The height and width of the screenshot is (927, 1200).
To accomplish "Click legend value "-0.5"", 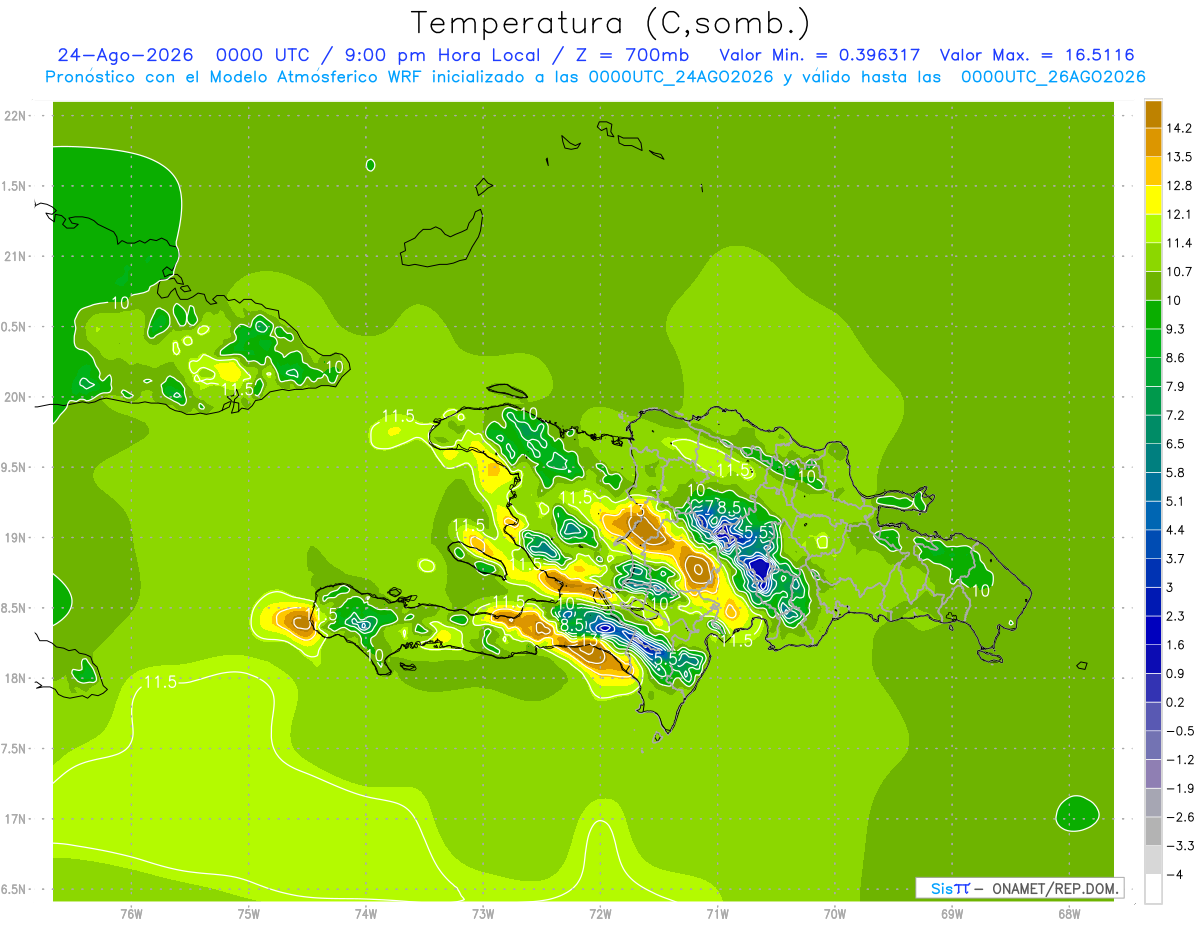I will tap(1180, 731).
